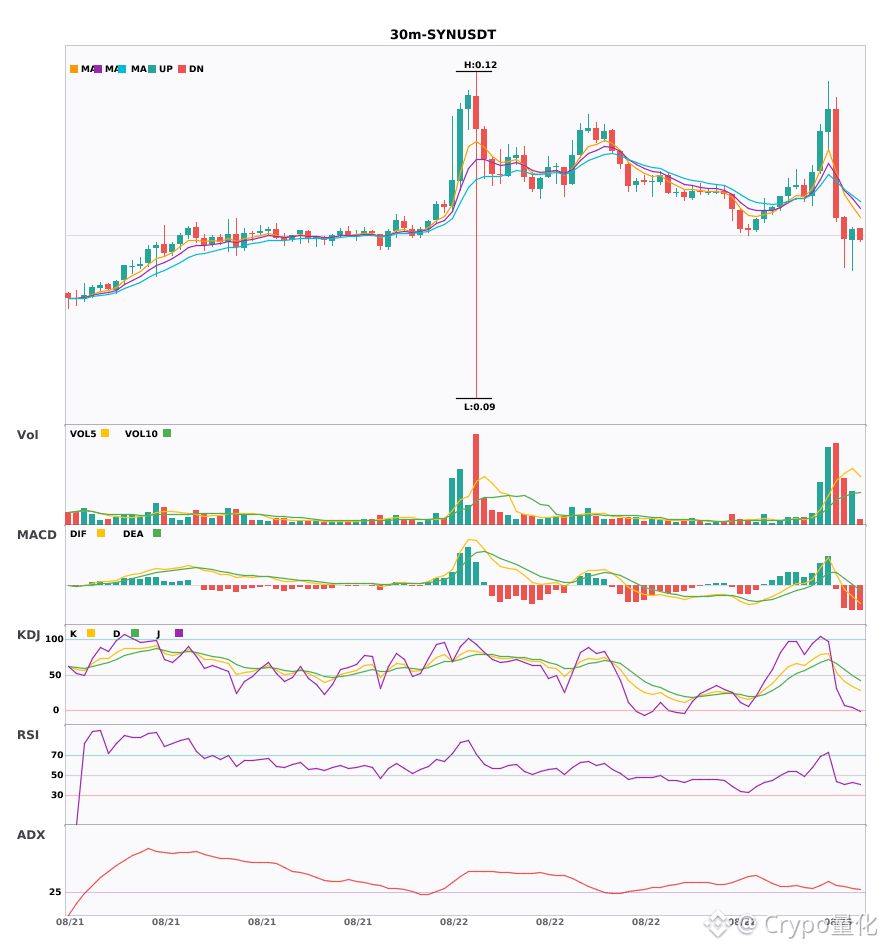
Task: Click the yellow VOL5 swatch
Action: [105, 433]
